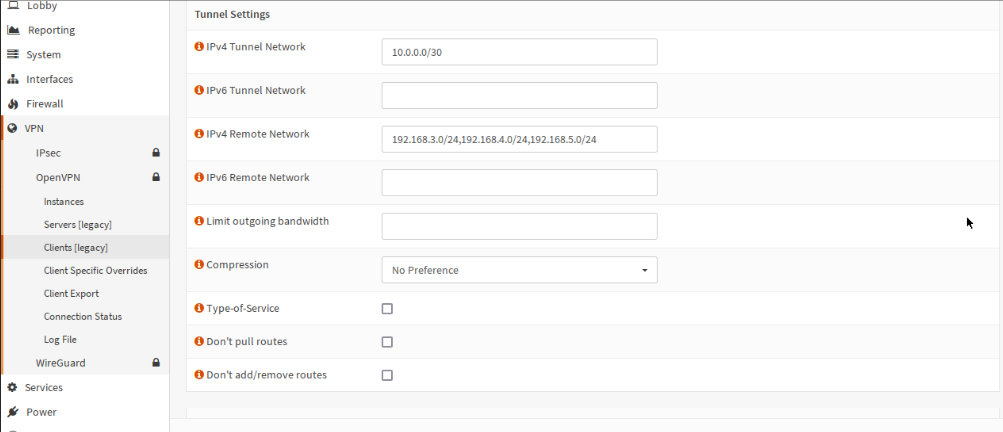Click the info icon beside Limit outgoing bandwidth
Viewport: 1003px width, 432px height.
[199, 221]
